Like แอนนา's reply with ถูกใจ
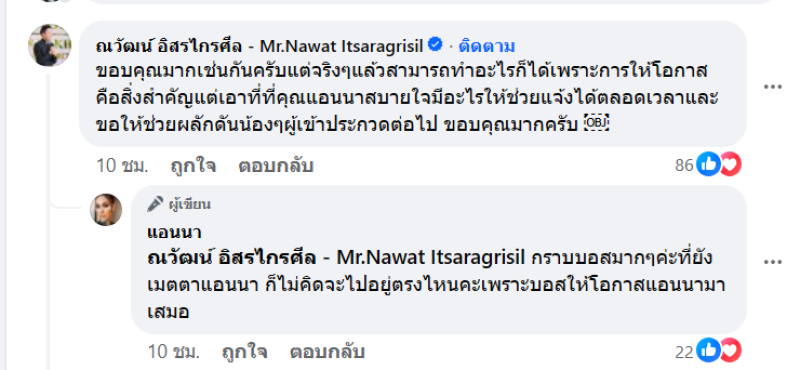The width and height of the screenshot is (800, 370). point(244,352)
